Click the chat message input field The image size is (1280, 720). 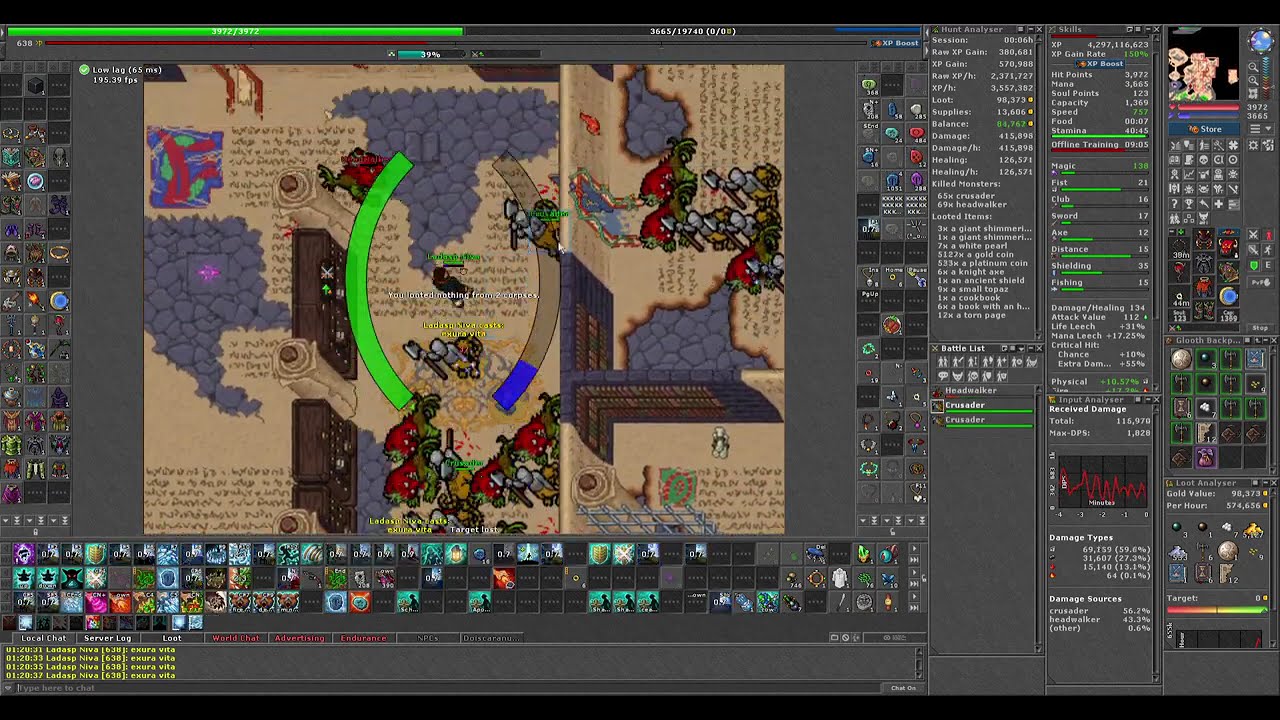450,688
